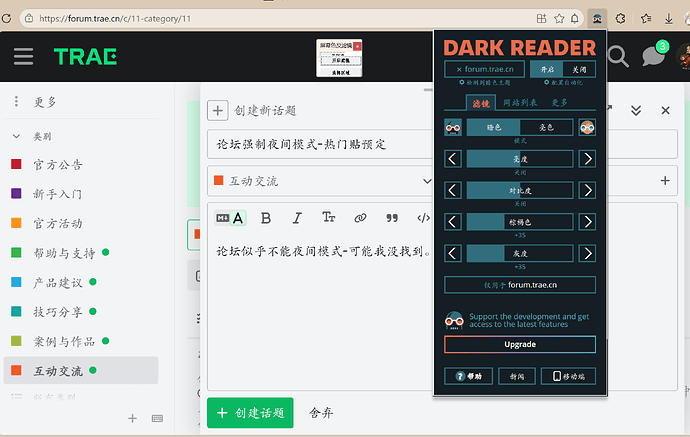Open 检测到暗色主题 setting
The height and width of the screenshot is (437, 690).
tap(484, 83)
